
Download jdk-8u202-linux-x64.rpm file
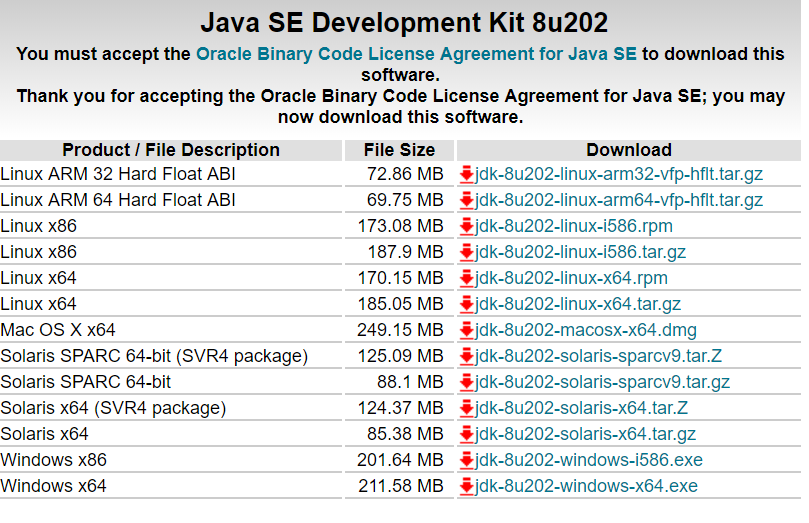571,278
